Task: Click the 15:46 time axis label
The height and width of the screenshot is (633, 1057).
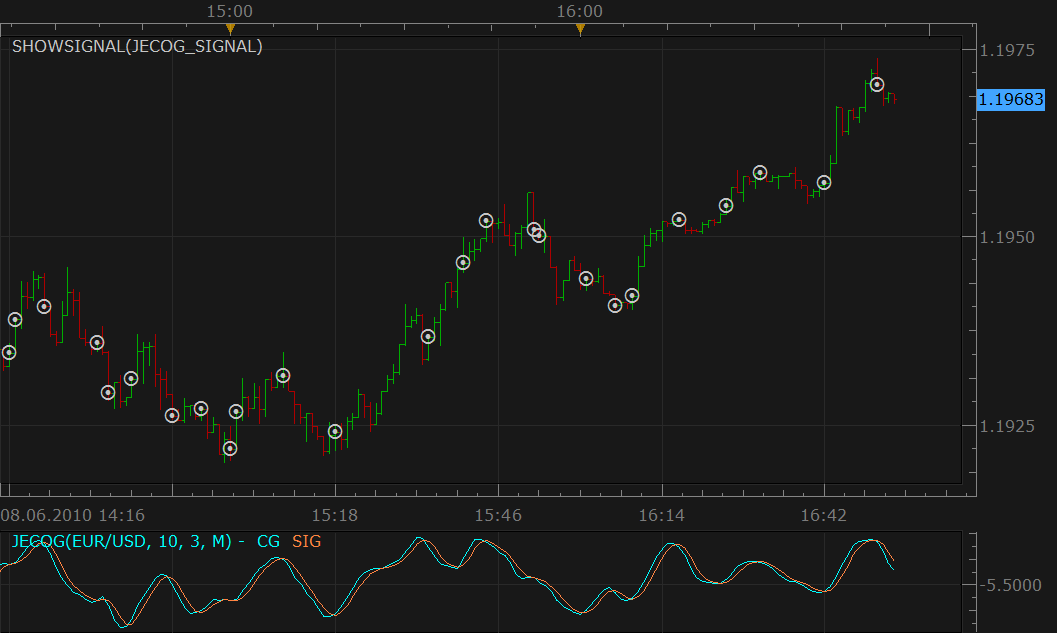Action: (498, 516)
